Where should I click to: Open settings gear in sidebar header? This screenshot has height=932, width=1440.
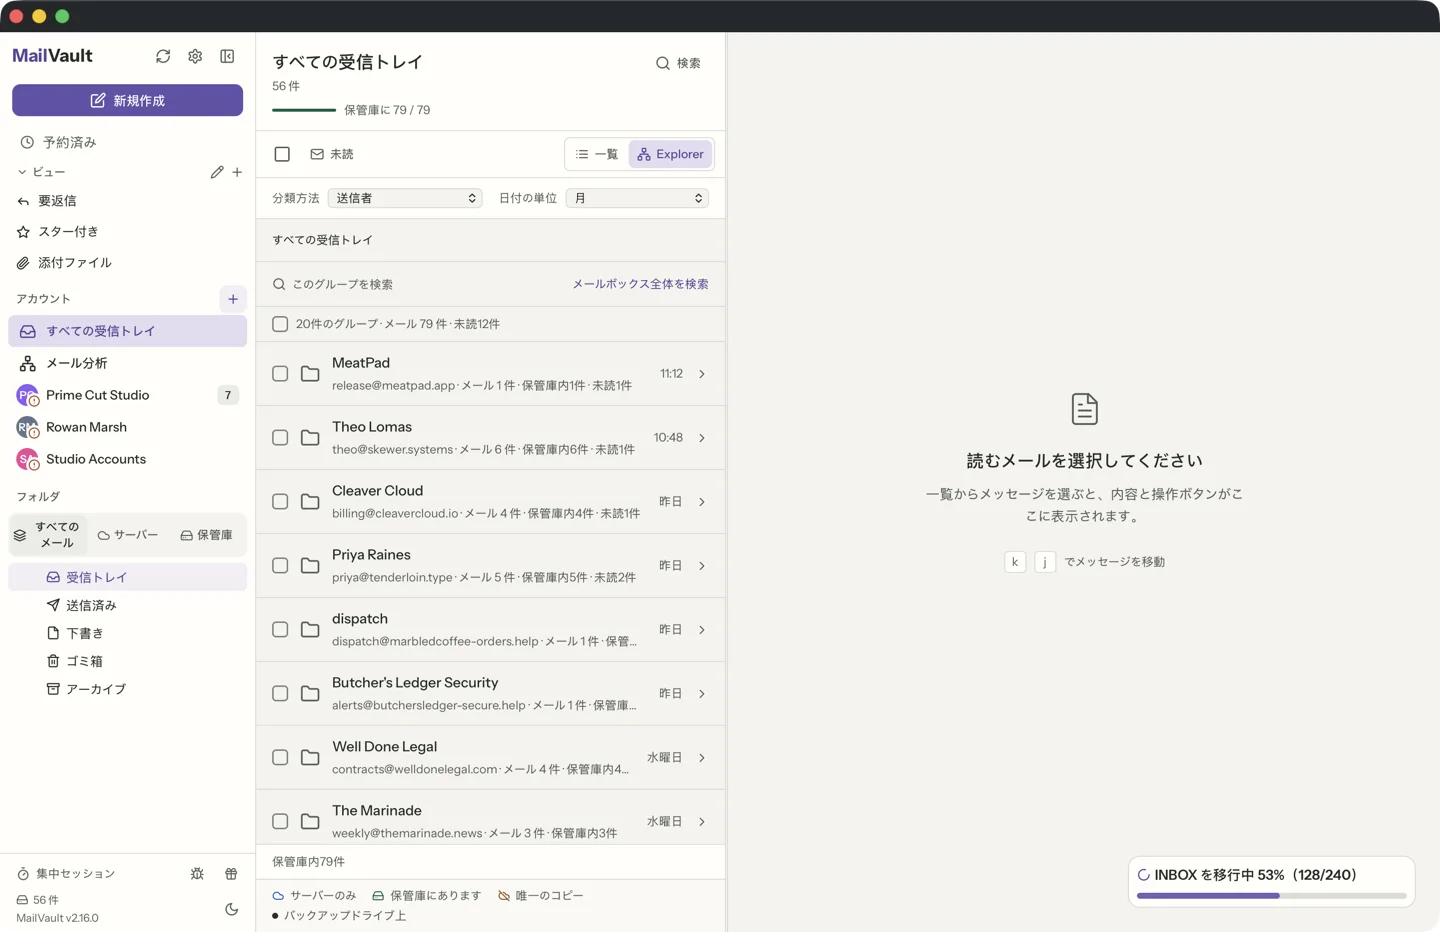[x=195, y=57]
